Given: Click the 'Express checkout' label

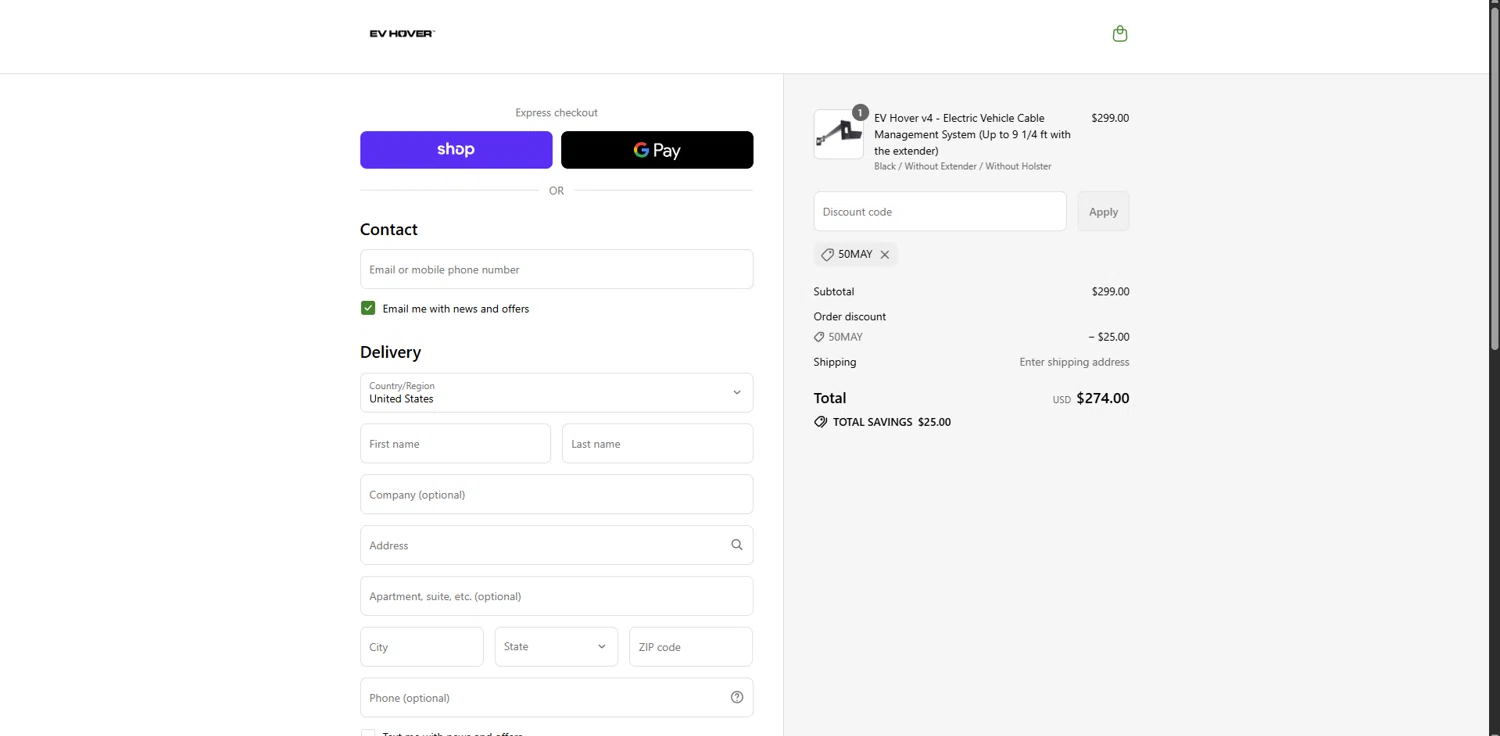Looking at the screenshot, I should pyautogui.click(x=556, y=113).
